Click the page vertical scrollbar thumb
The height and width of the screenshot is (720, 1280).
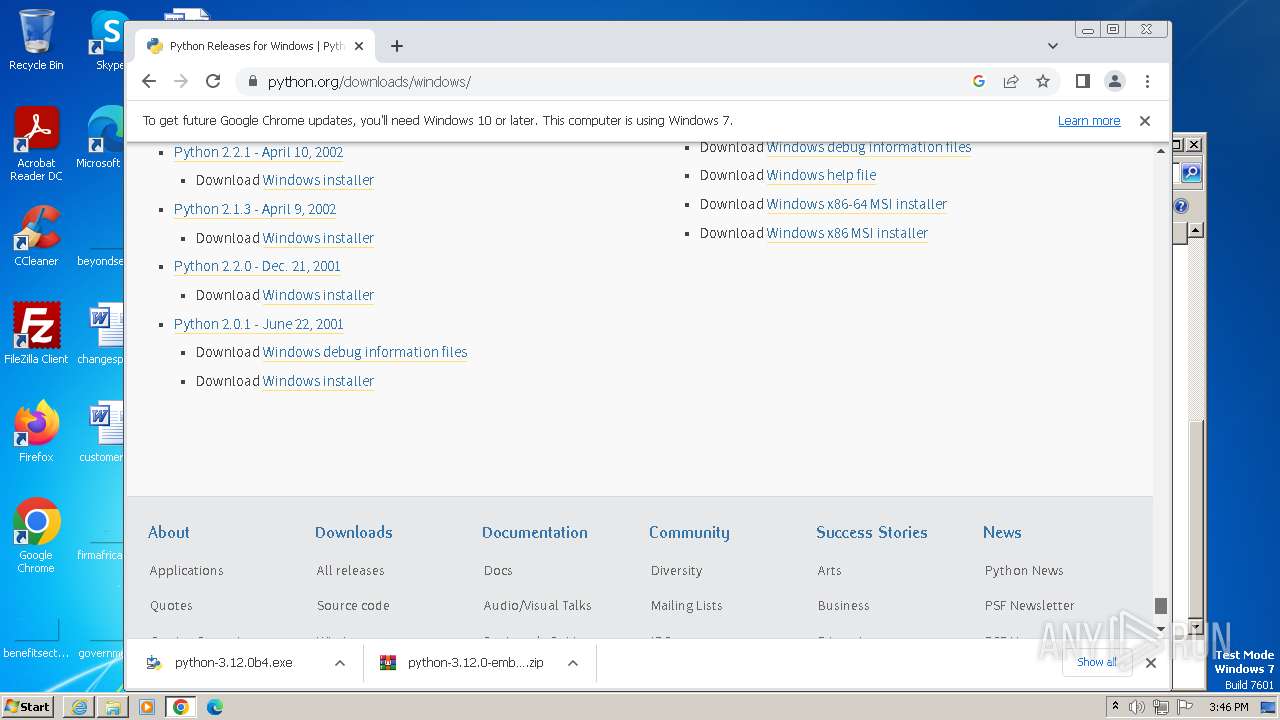(x=1161, y=606)
